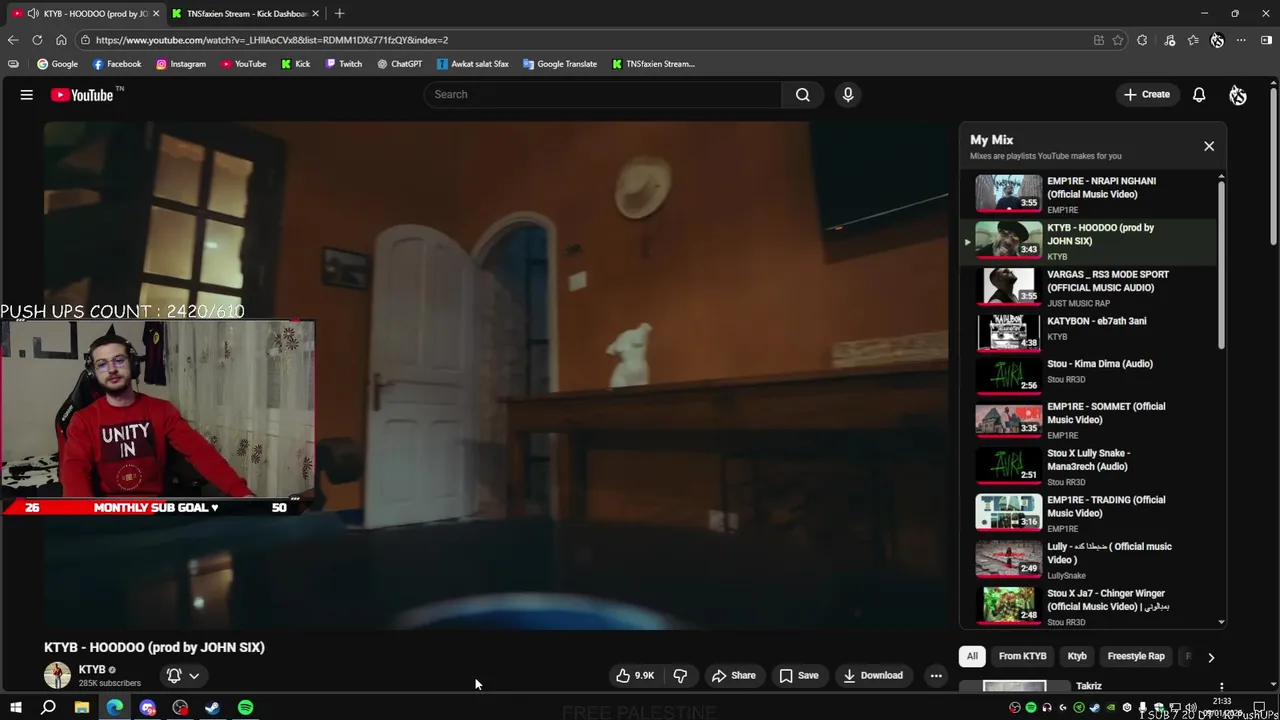The height and width of the screenshot is (720, 1280).
Task: Open Spotify from the taskbar
Action: coord(246,708)
